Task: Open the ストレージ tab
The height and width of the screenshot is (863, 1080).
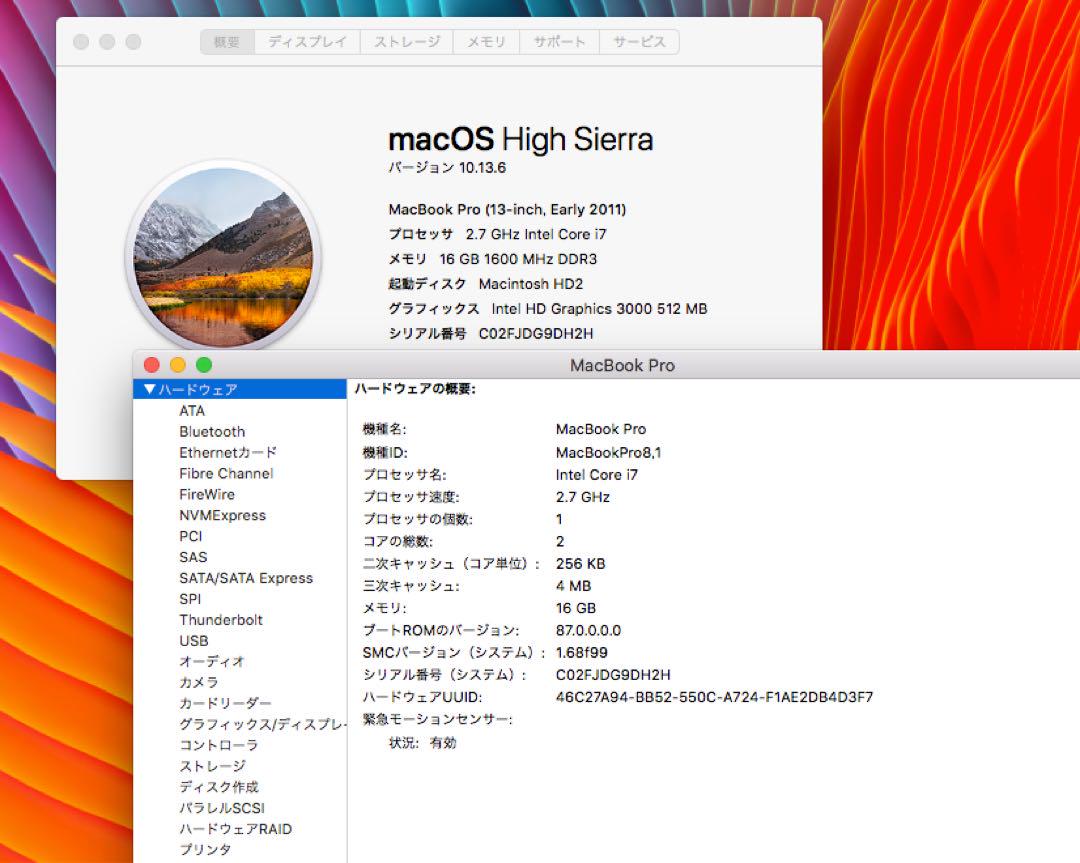Action: 406,42
